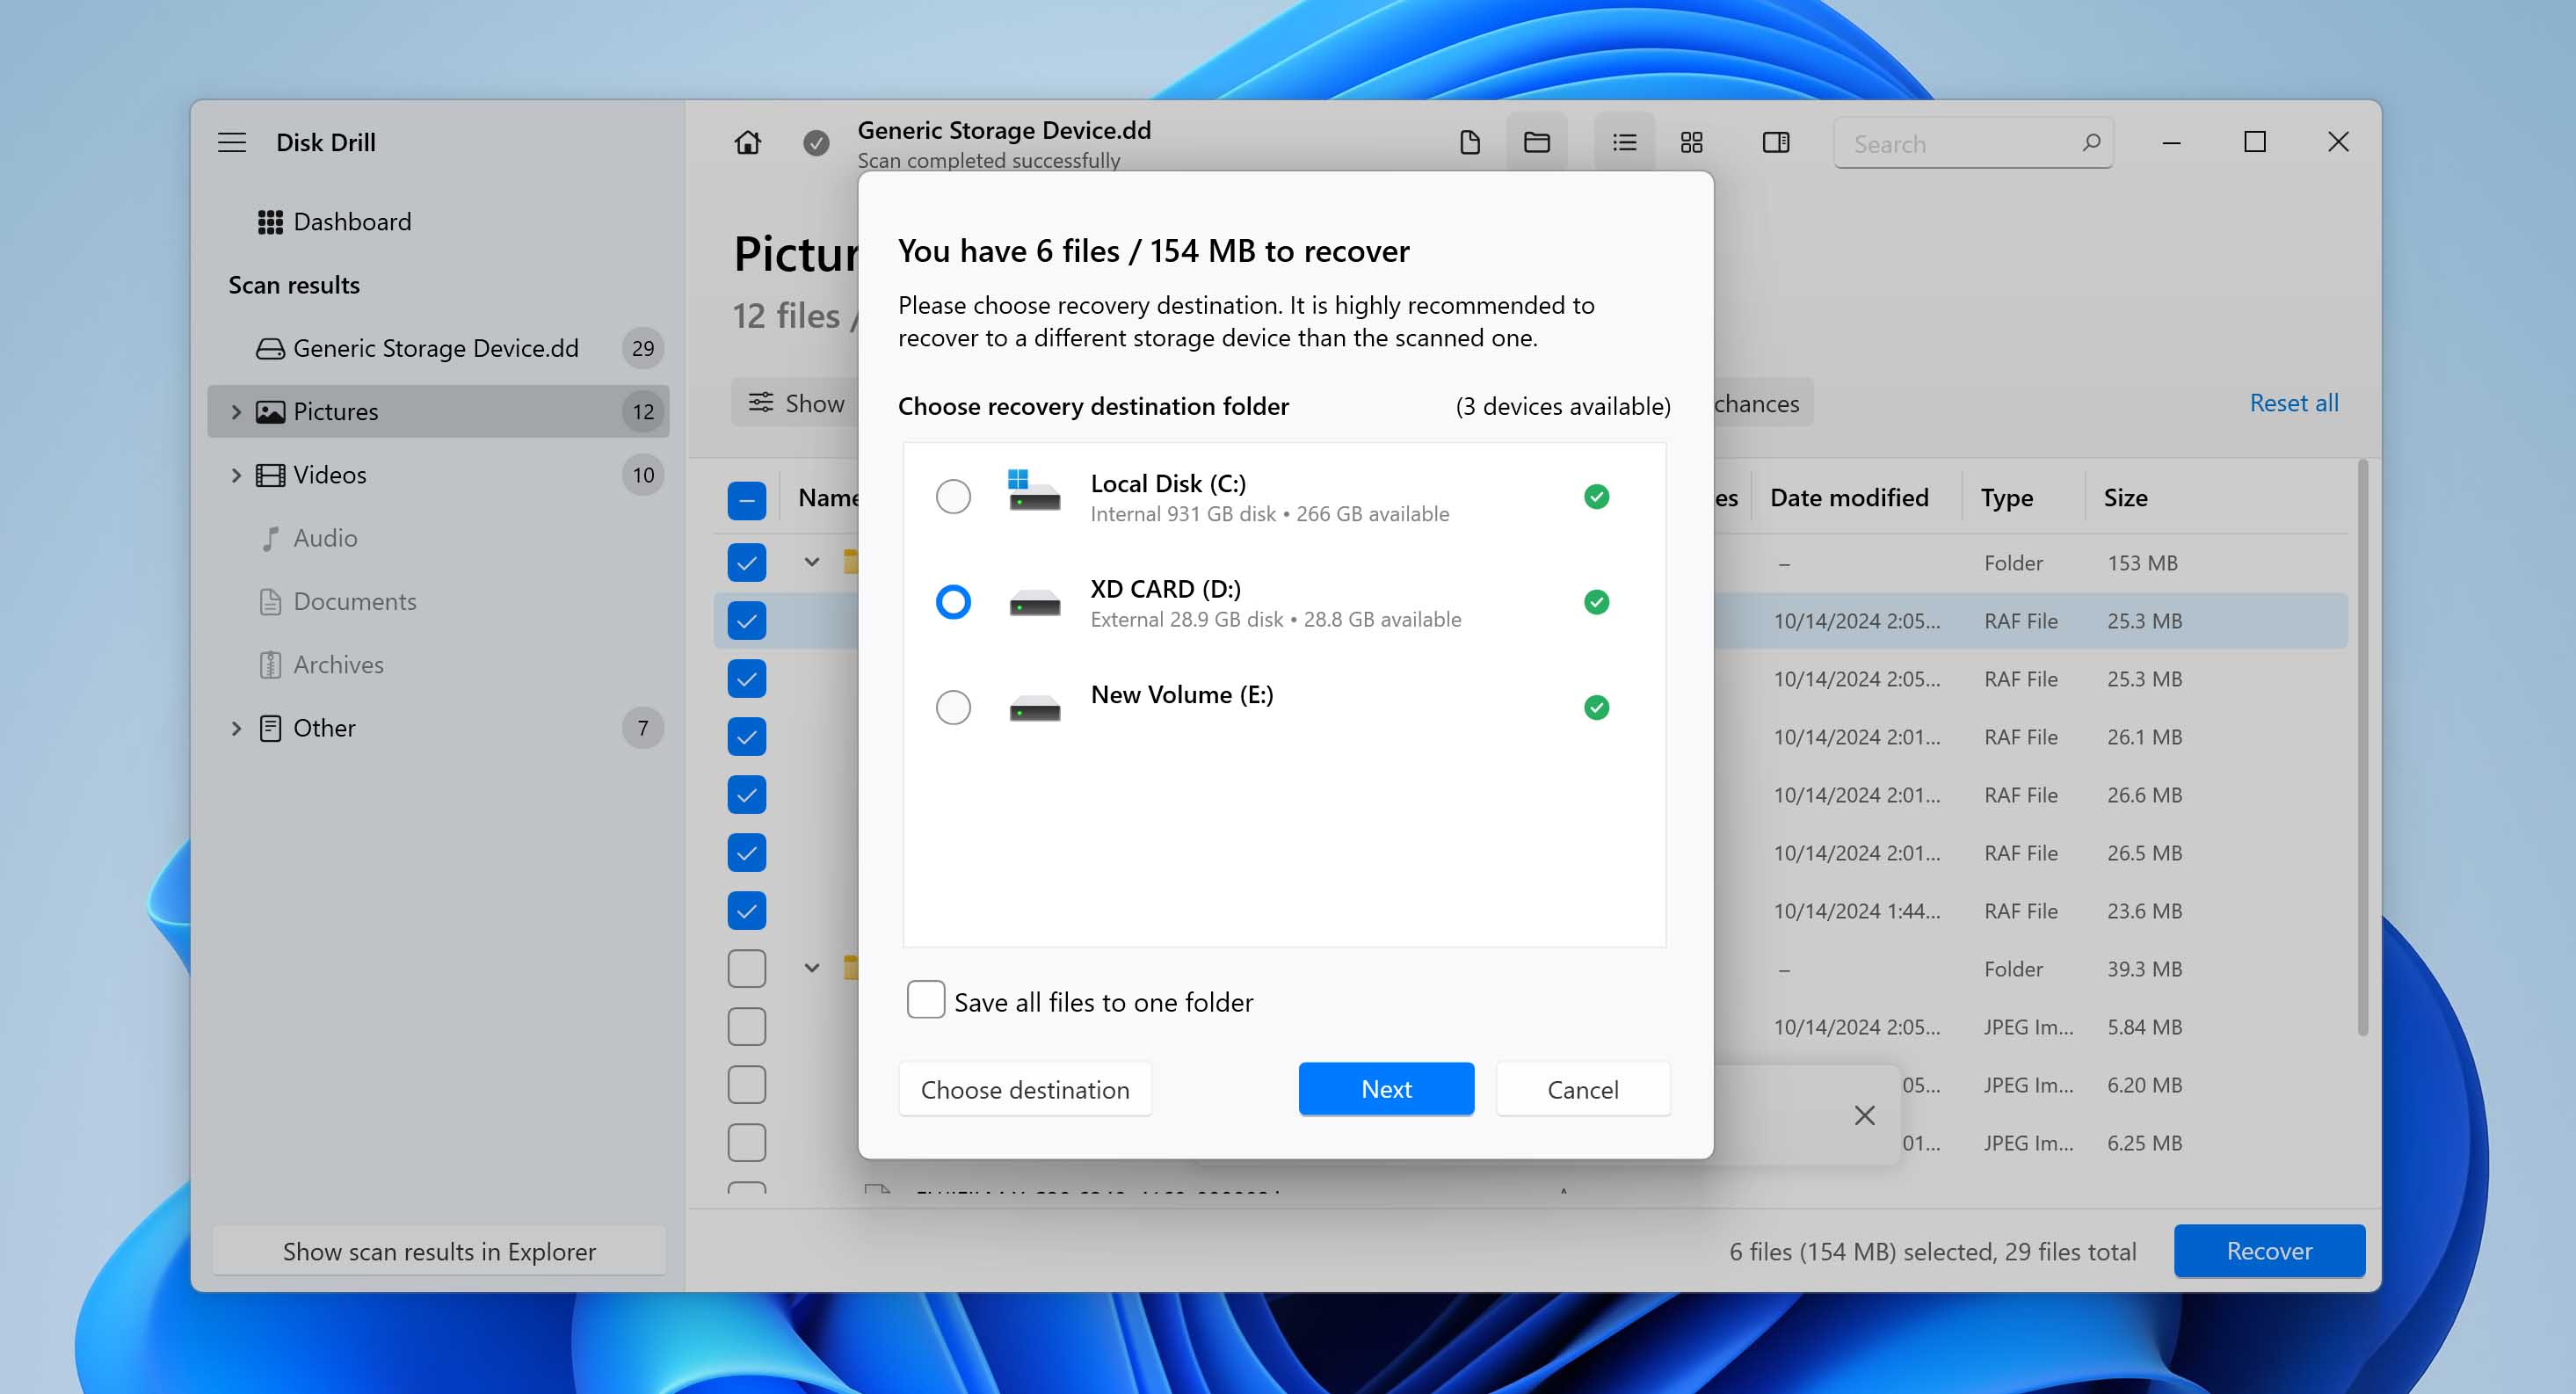Screen dimensions: 2576x1394
Task: Click the scan completed checkmark icon
Action: (x=816, y=143)
